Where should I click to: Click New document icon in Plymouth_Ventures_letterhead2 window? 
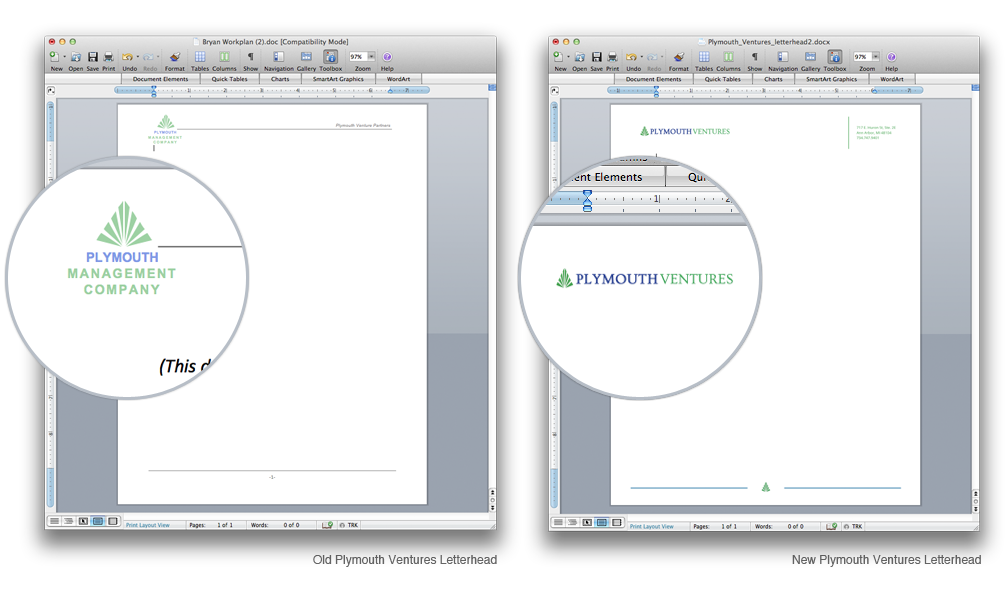[558, 57]
